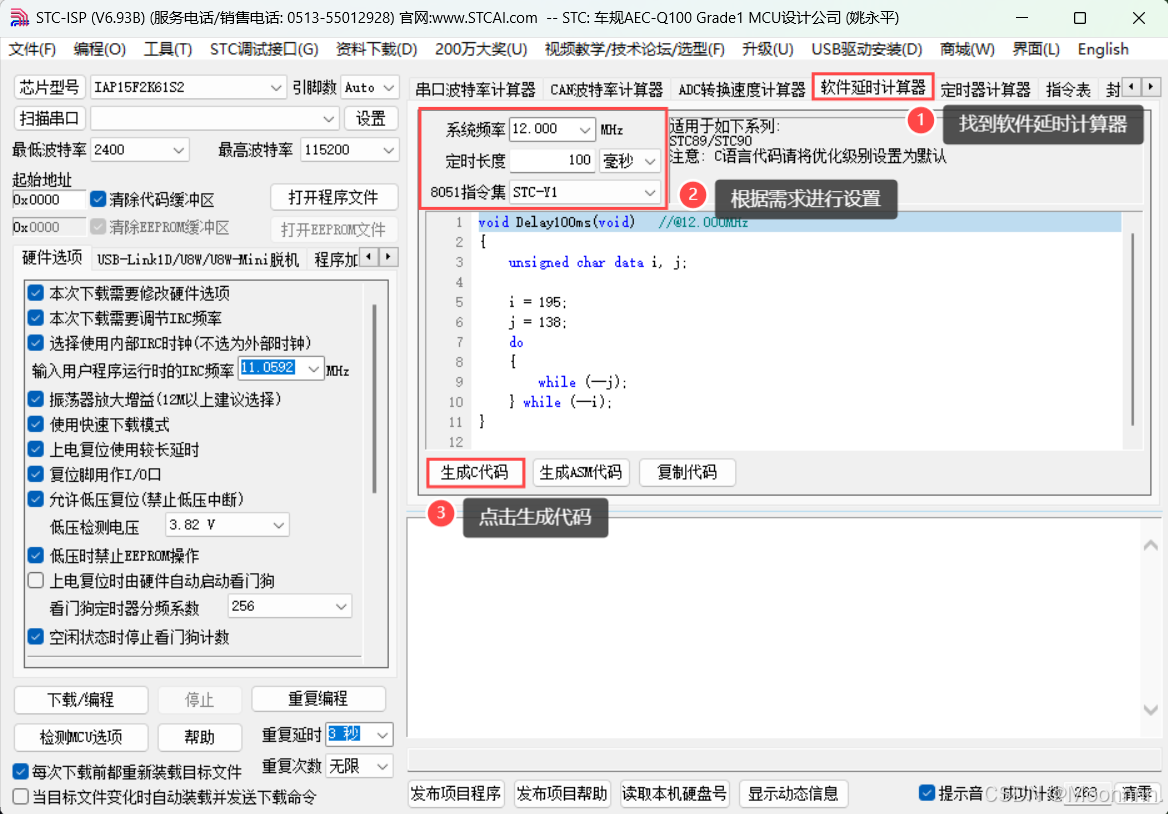
Task: Enable 当目标文件变化时自动装载 checkbox
Action: click(21, 797)
